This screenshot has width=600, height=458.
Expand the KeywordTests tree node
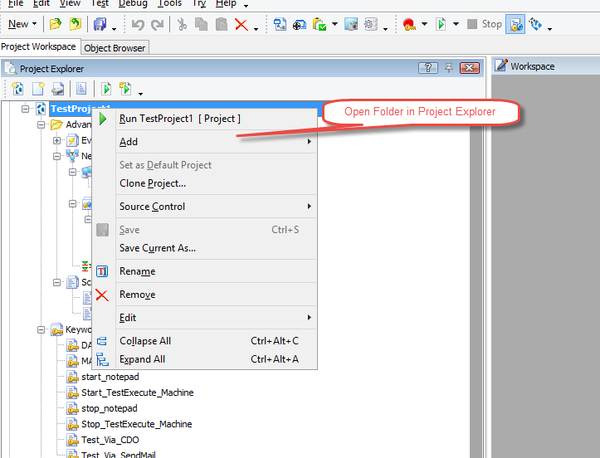click(41, 329)
